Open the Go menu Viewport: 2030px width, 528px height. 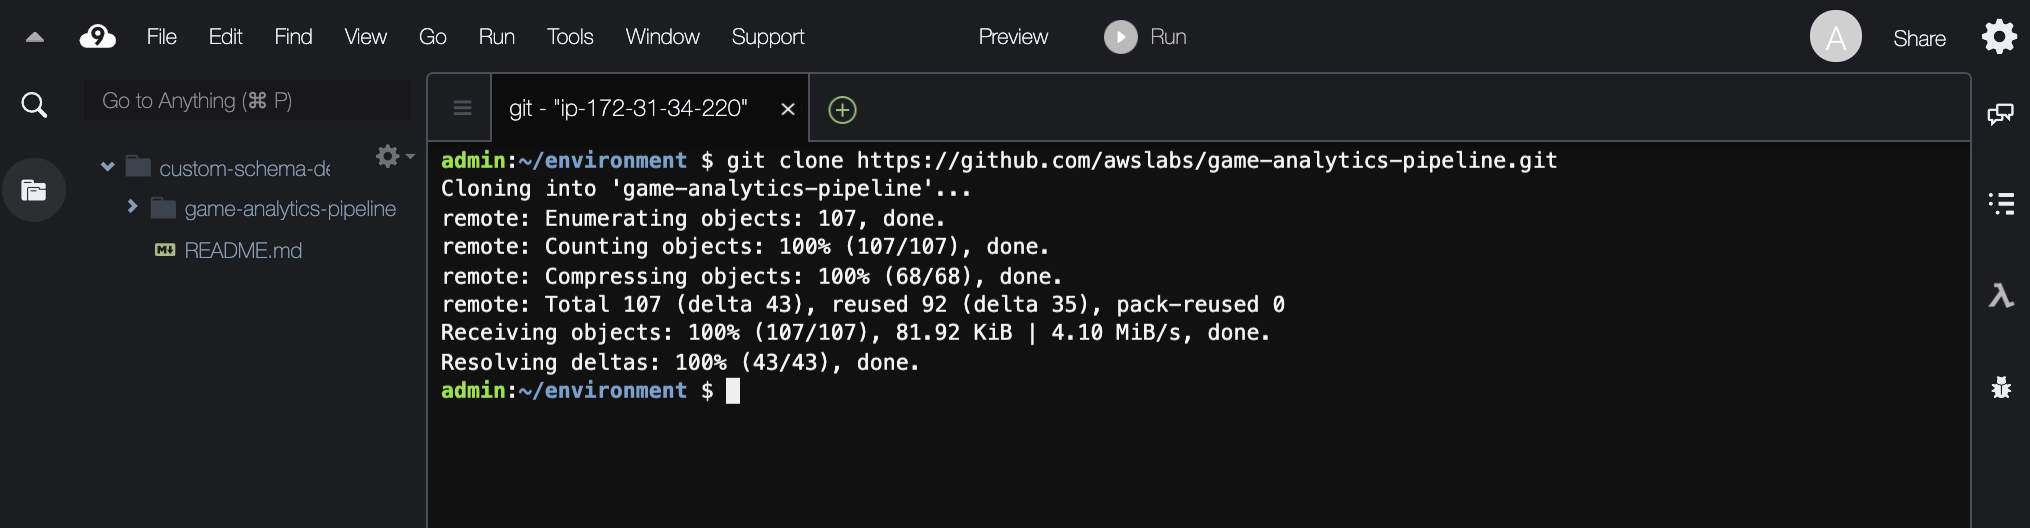coord(432,37)
